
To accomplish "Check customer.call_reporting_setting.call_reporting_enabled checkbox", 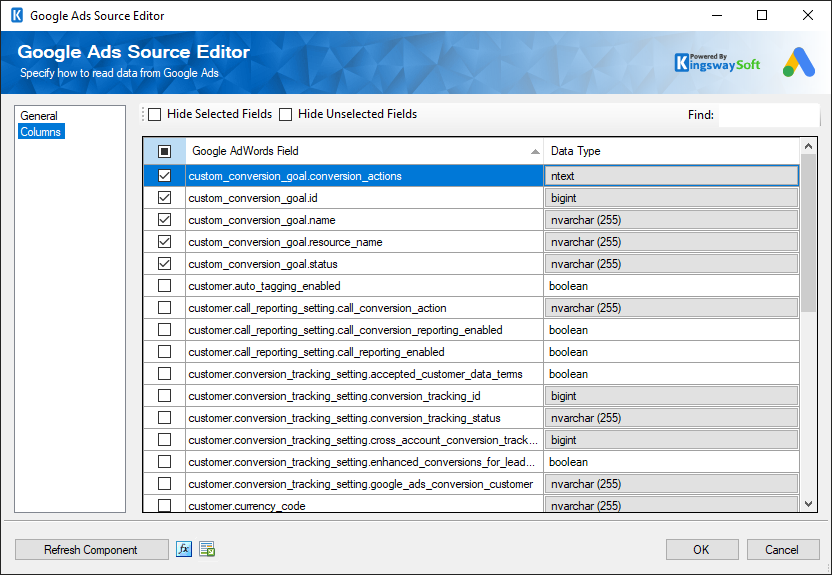I will (164, 352).
